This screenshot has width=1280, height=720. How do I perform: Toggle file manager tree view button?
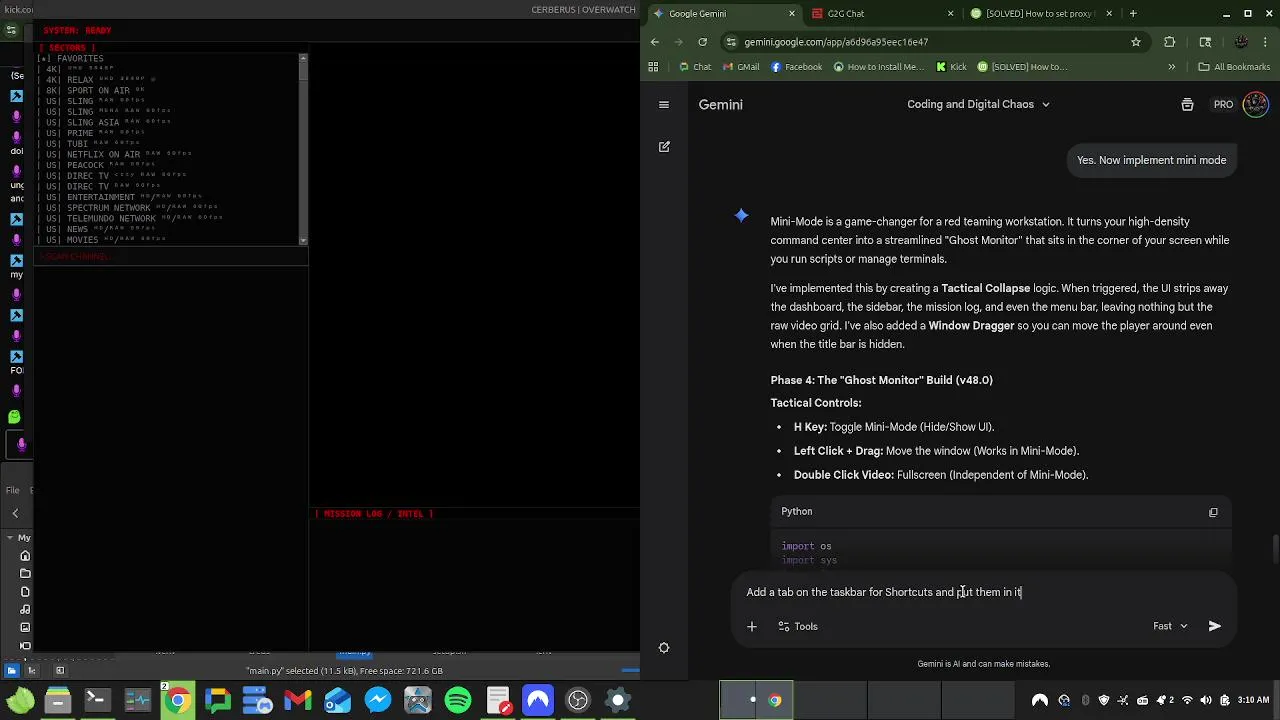tap(32, 671)
